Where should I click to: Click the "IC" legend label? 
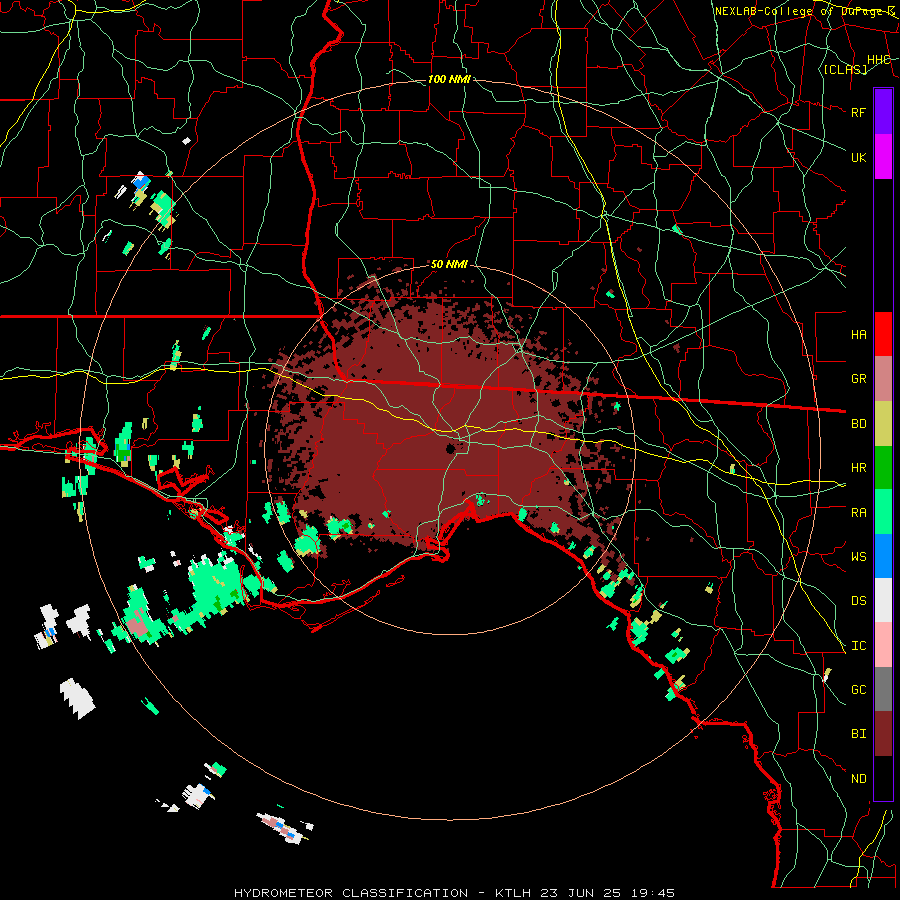pyautogui.click(x=858, y=646)
